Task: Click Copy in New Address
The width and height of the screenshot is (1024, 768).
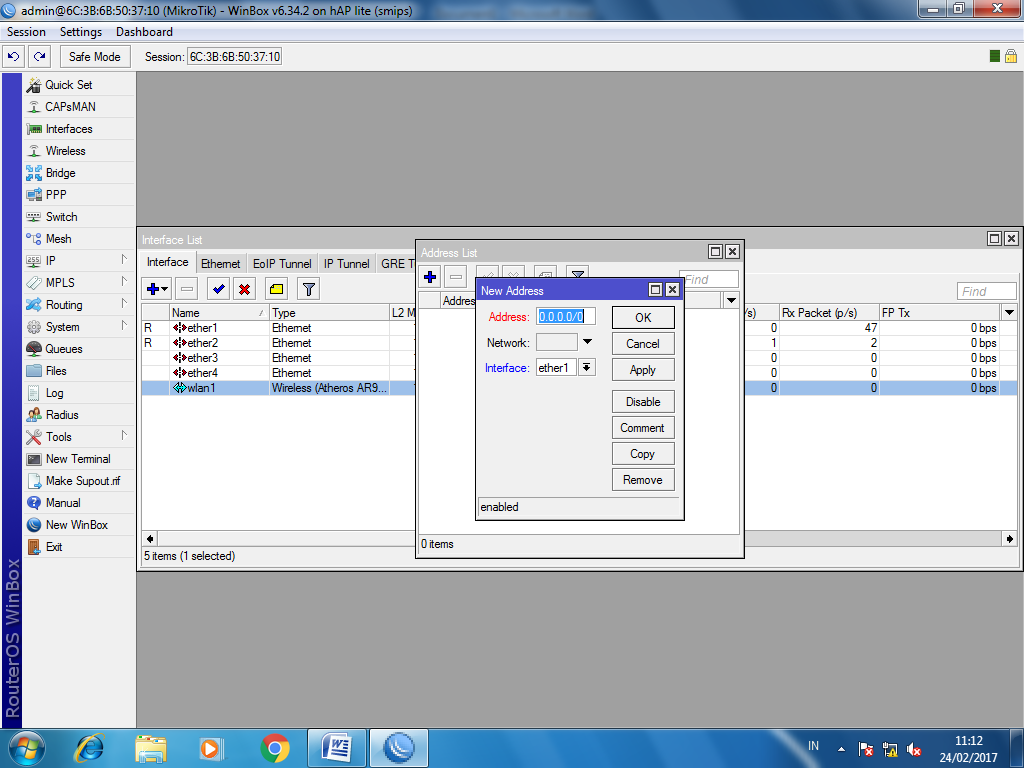Action: 643,454
